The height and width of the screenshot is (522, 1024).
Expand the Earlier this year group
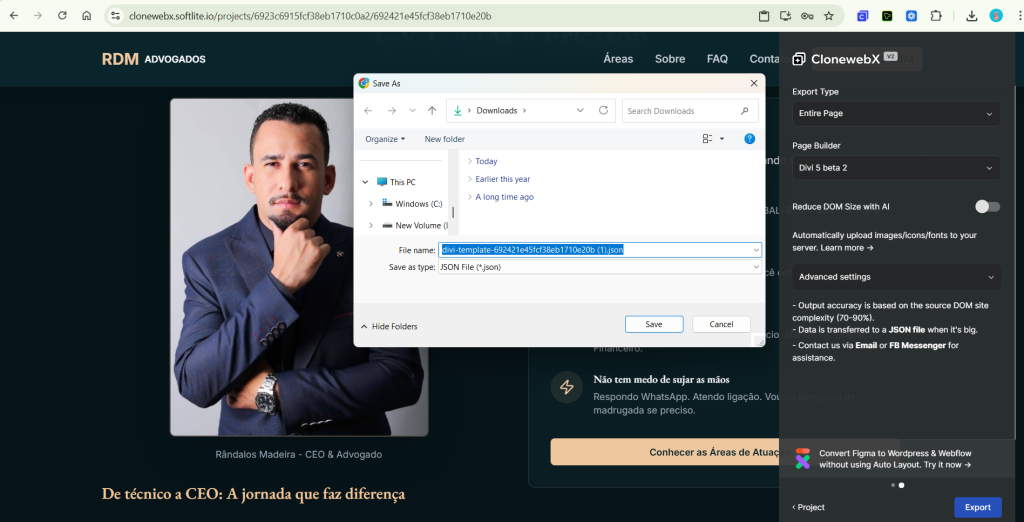[x=470, y=179]
